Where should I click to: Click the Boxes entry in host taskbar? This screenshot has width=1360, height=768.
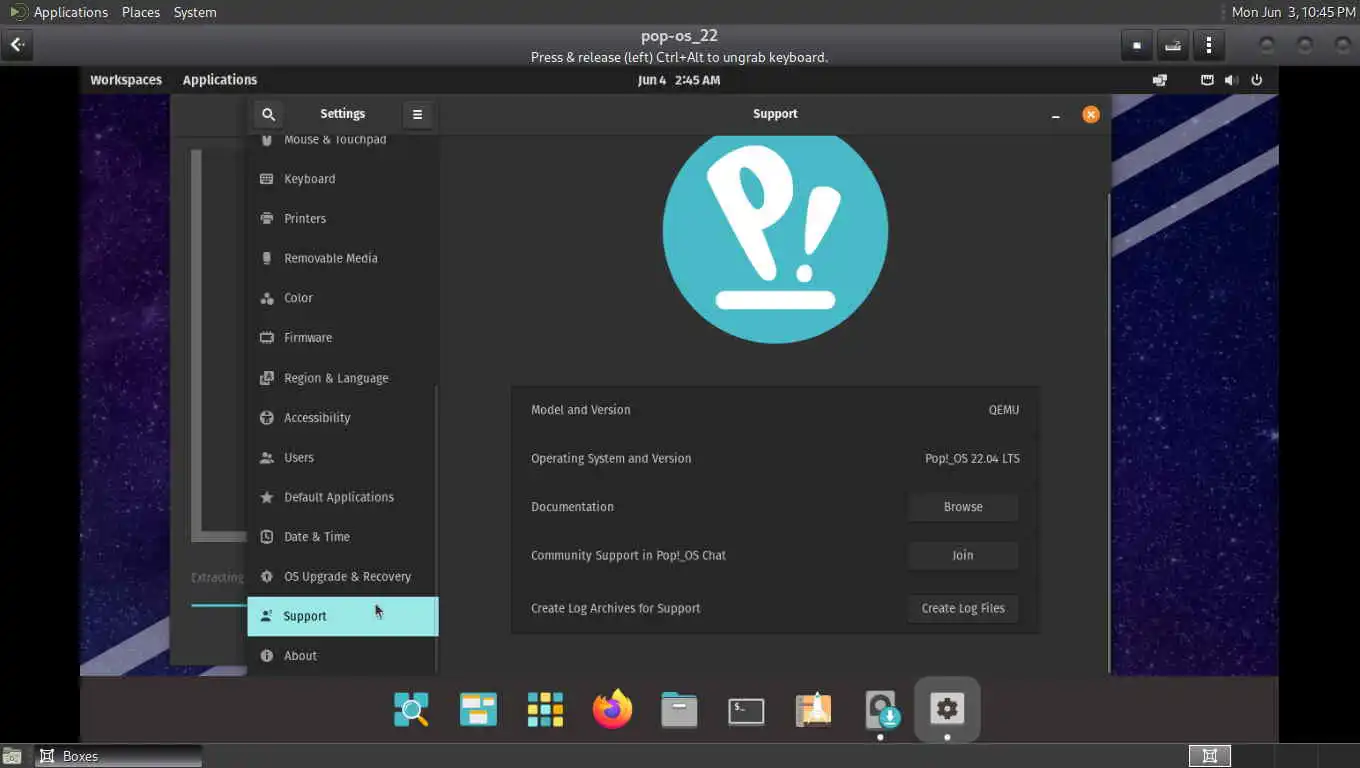(x=119, y=756)
